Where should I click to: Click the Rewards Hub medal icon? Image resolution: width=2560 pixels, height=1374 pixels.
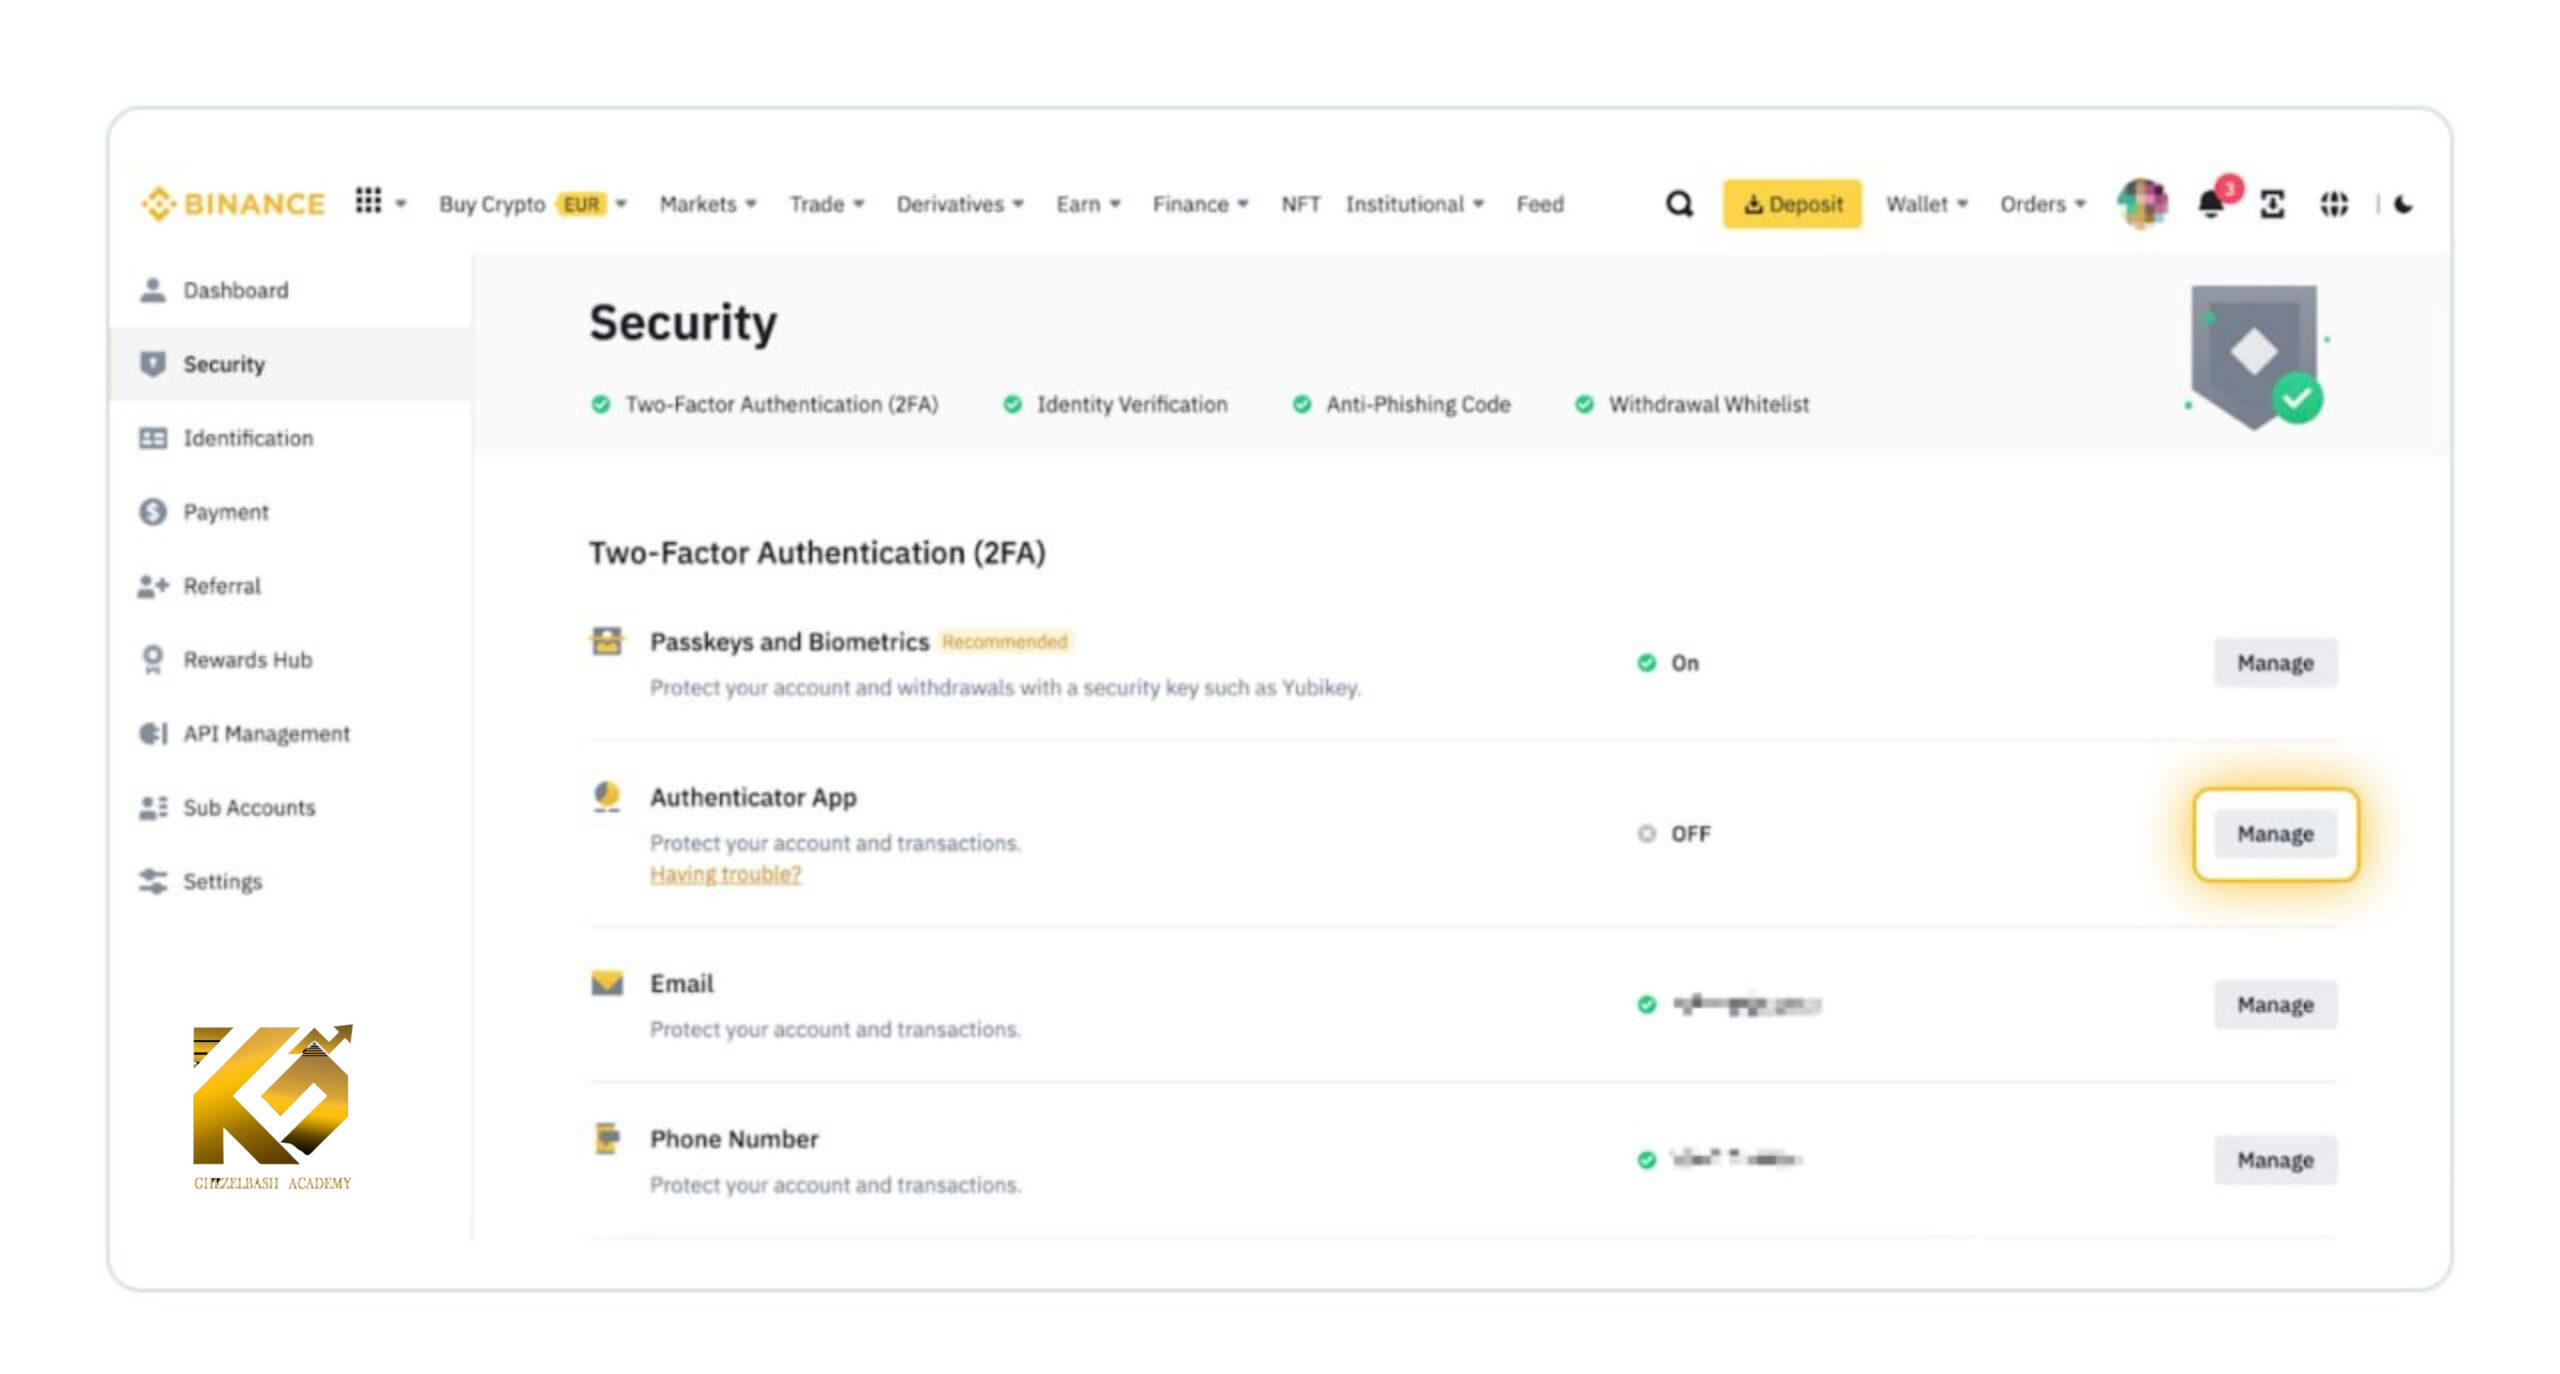pyautogui.click(x=153, y=660)
